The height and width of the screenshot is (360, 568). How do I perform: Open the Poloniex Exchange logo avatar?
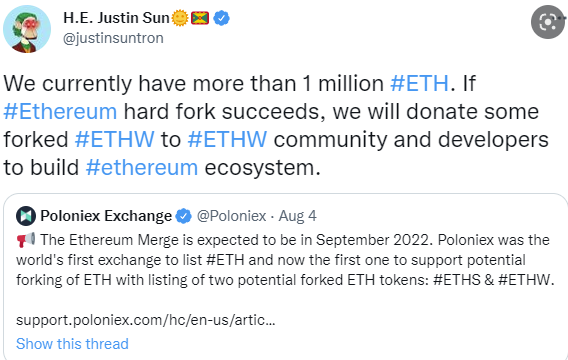[26, 216]
